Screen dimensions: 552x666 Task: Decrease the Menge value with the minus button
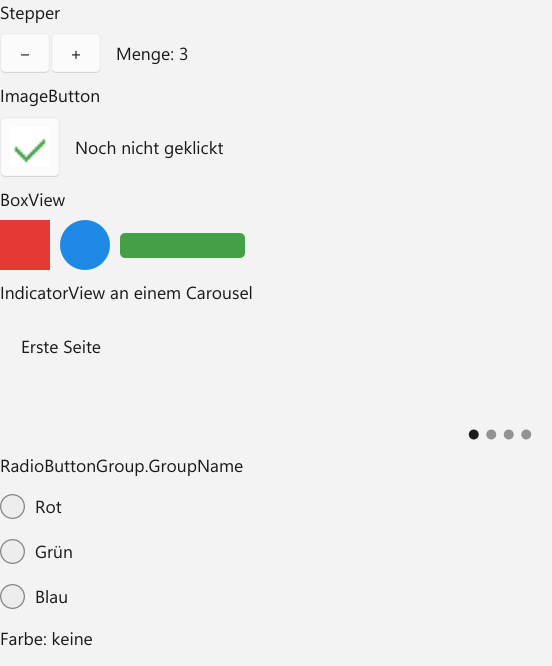pyautogui.click(x=25, y=54)
